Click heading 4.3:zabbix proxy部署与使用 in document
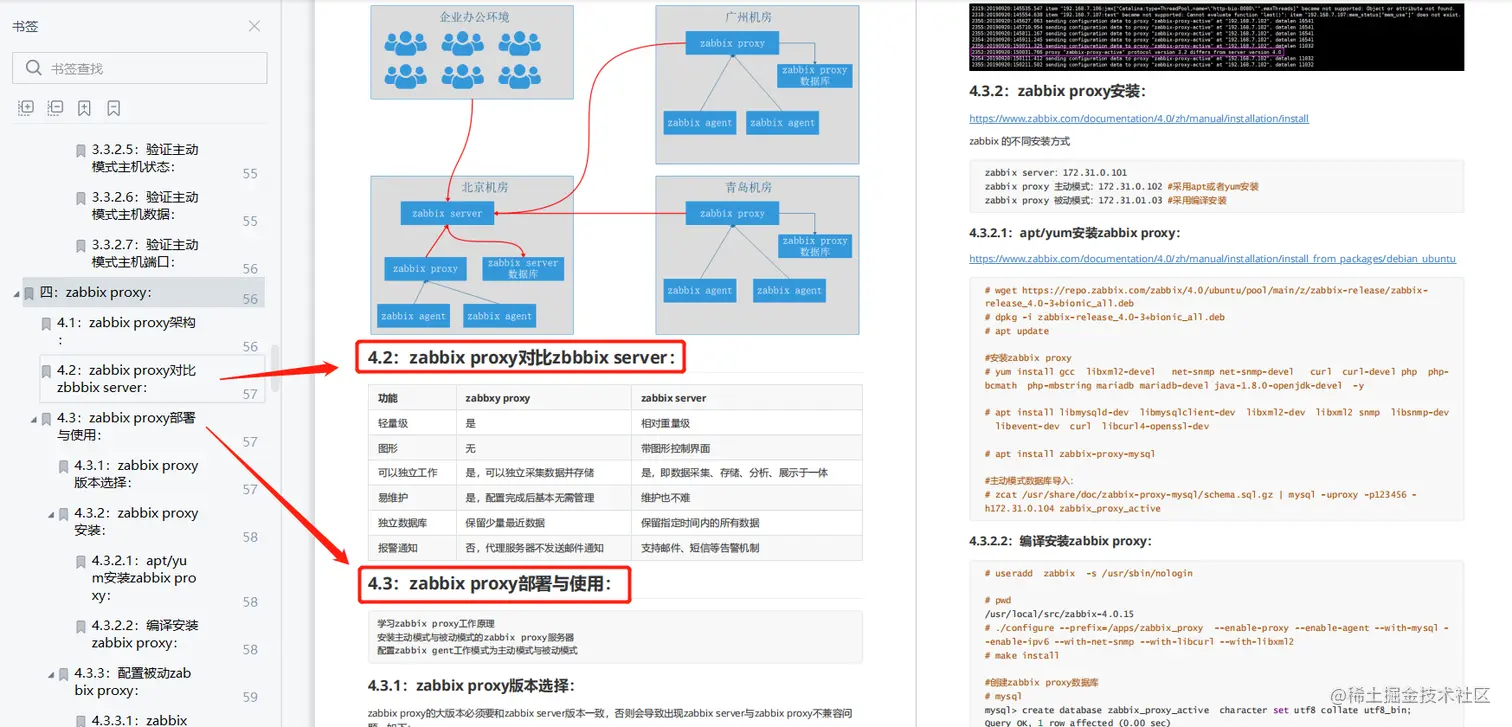Viewport: 1512px width, 727px height. coord(489,583)
